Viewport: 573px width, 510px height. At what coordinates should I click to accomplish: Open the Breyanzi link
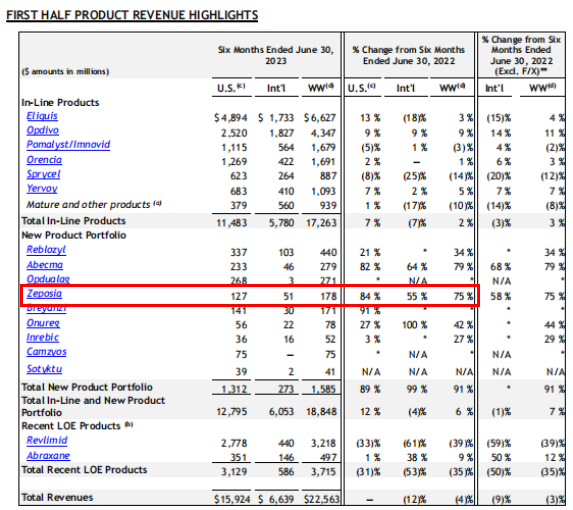point(46,309)
